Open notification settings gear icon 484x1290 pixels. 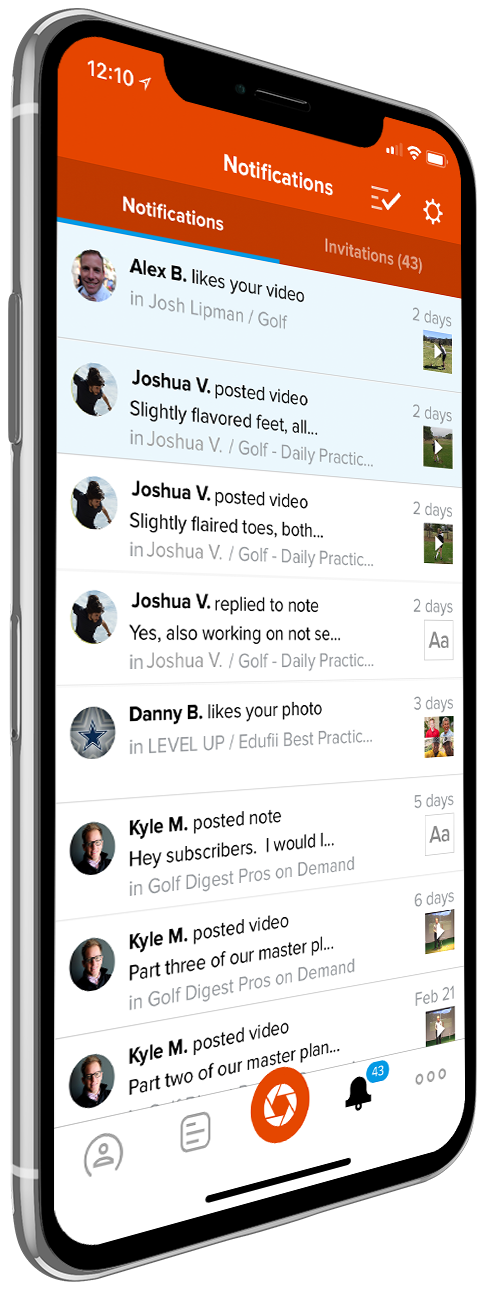coord(432,211)
